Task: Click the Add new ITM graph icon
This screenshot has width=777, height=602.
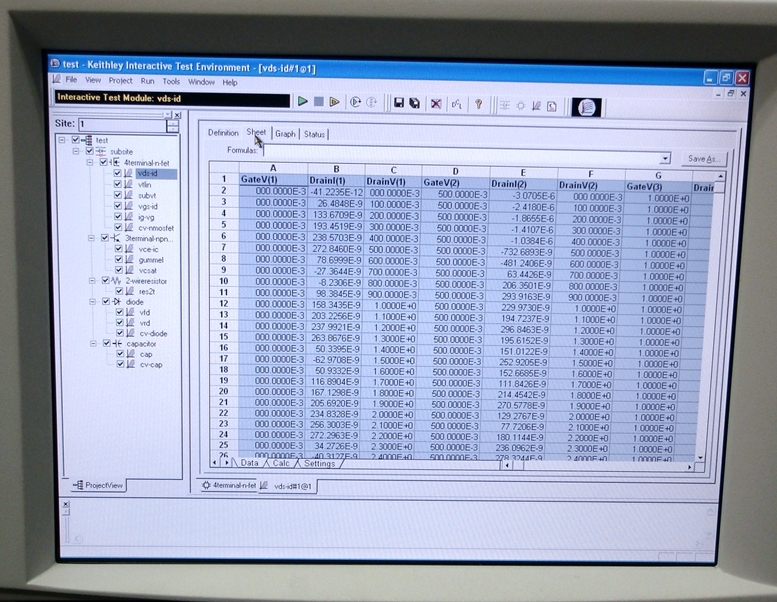Action: (536, 106)
